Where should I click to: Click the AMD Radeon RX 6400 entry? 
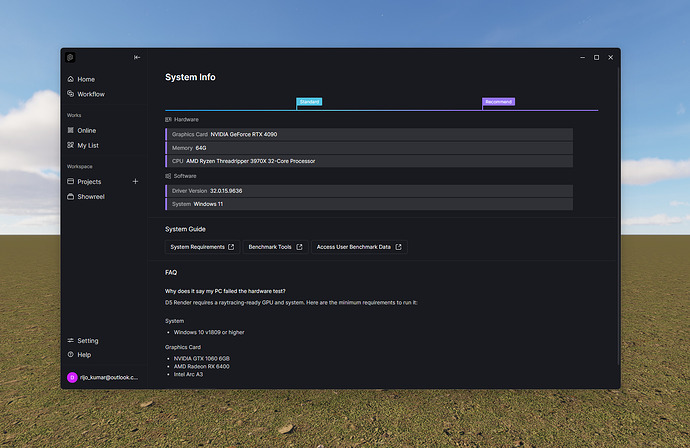pyautogui.click(x=202, y=367)
